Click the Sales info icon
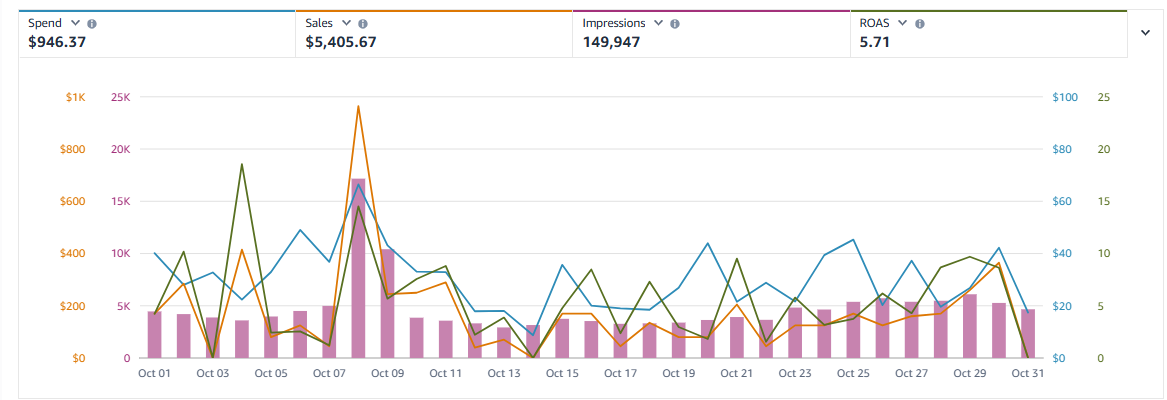The height and width of the screenshot is (400, 1167). tap(362, 24)
